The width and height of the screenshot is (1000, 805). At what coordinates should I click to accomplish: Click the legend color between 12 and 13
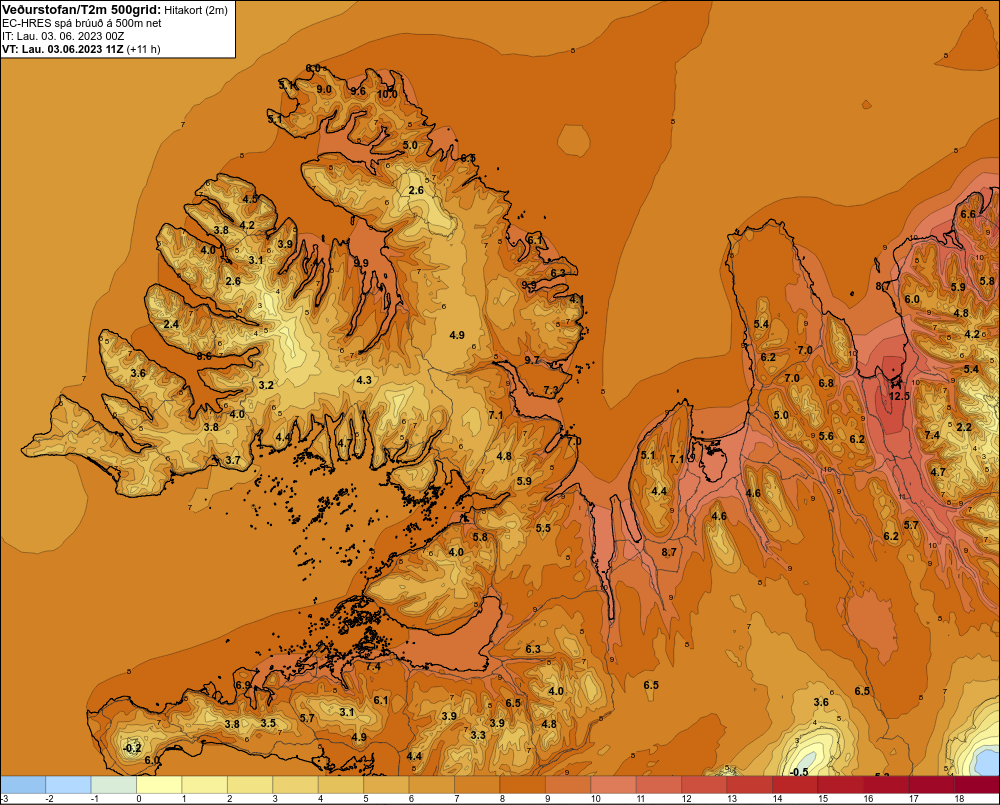(x=704, y=784)
